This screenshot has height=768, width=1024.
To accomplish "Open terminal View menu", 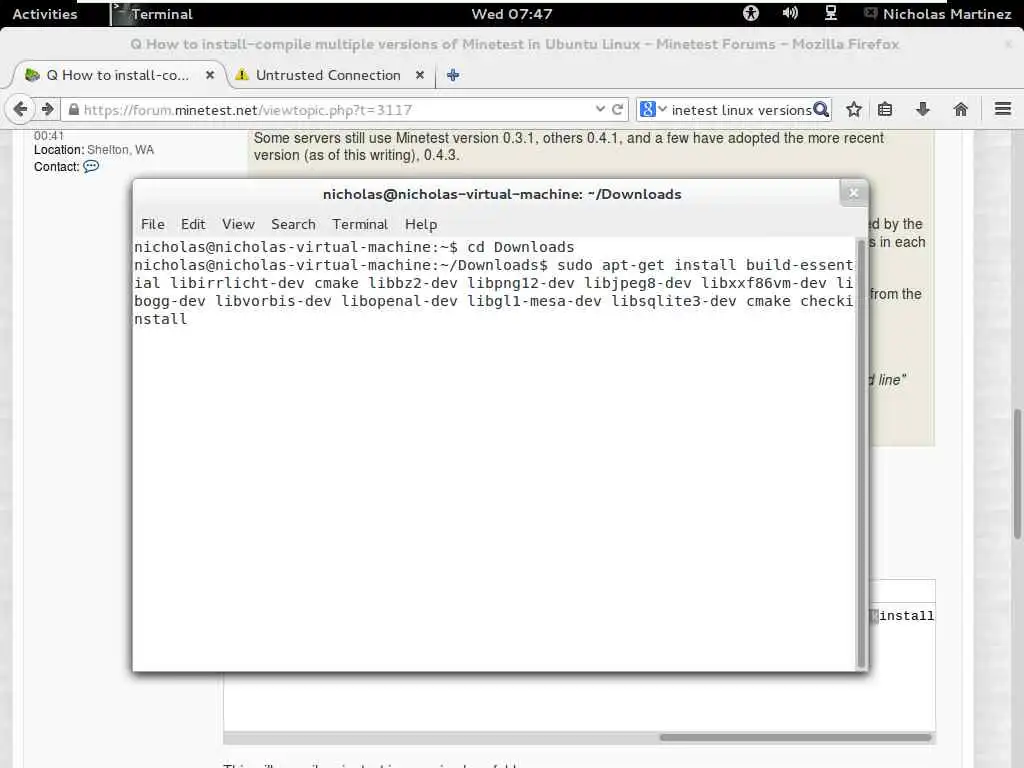I will click(238, 224).
